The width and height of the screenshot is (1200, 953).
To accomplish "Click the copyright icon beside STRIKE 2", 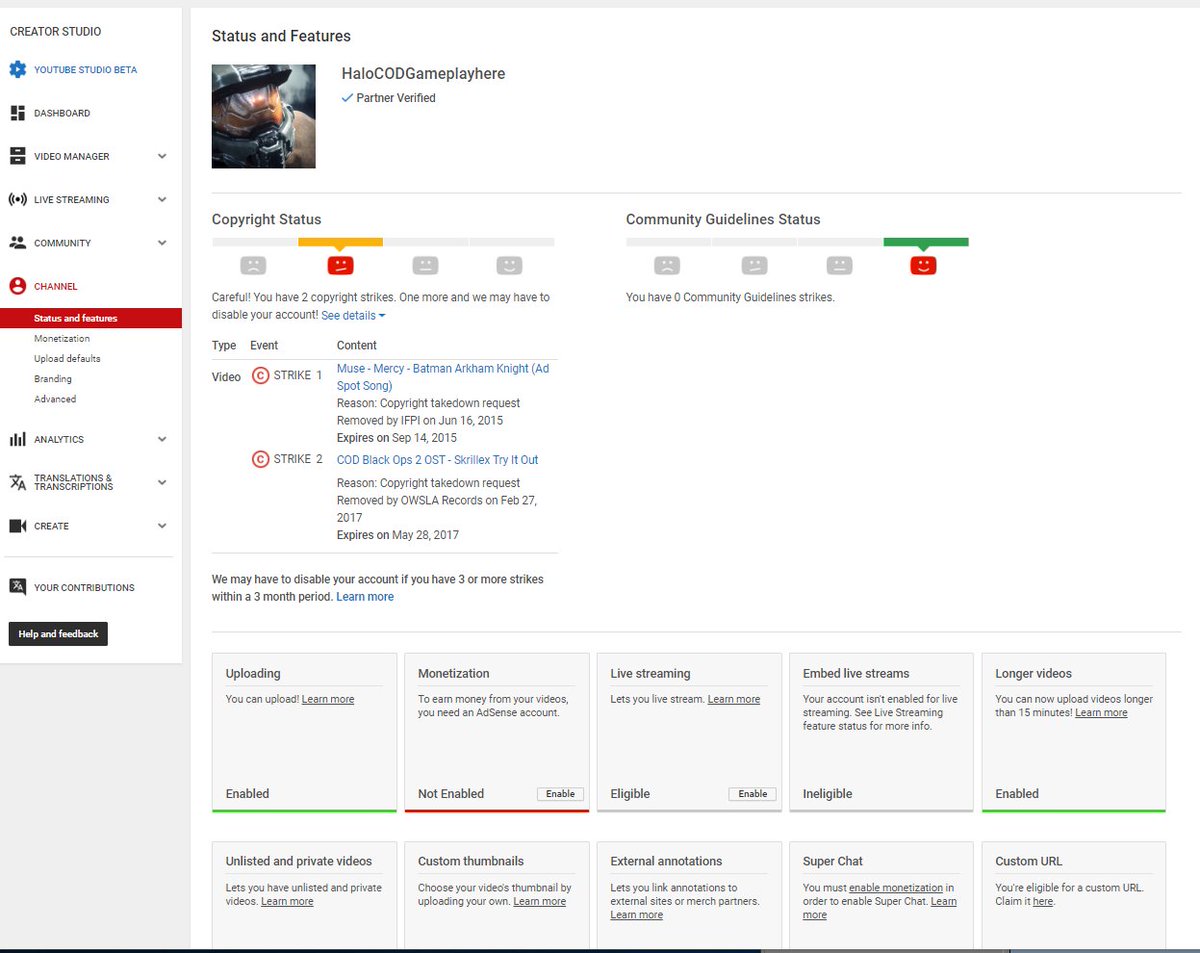I will 260,459.
